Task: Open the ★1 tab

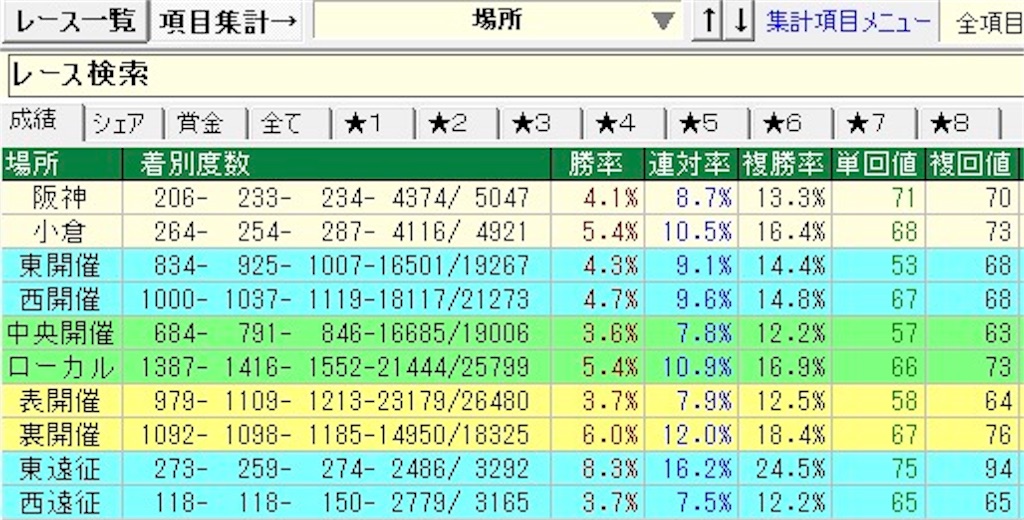Action: 374,124
